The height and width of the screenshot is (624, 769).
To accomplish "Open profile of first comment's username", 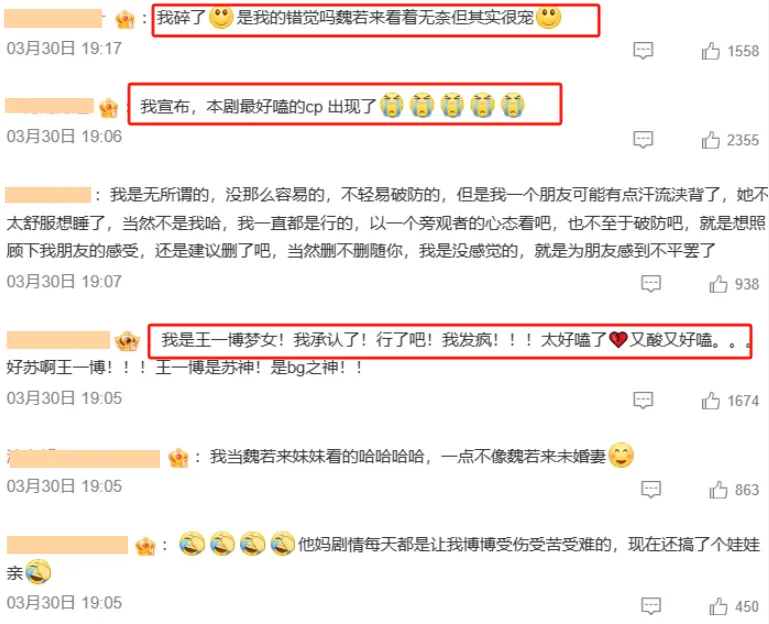I will [x=53, y=18].
